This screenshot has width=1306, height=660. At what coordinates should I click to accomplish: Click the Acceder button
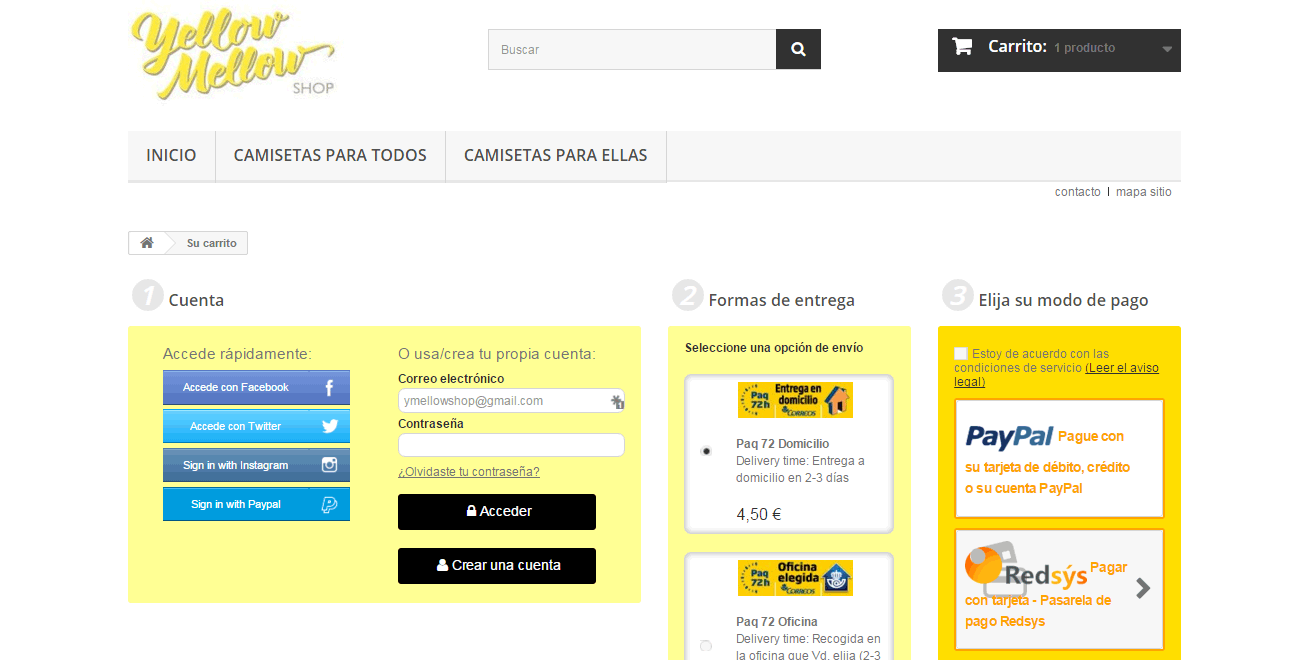click(497, 512)
